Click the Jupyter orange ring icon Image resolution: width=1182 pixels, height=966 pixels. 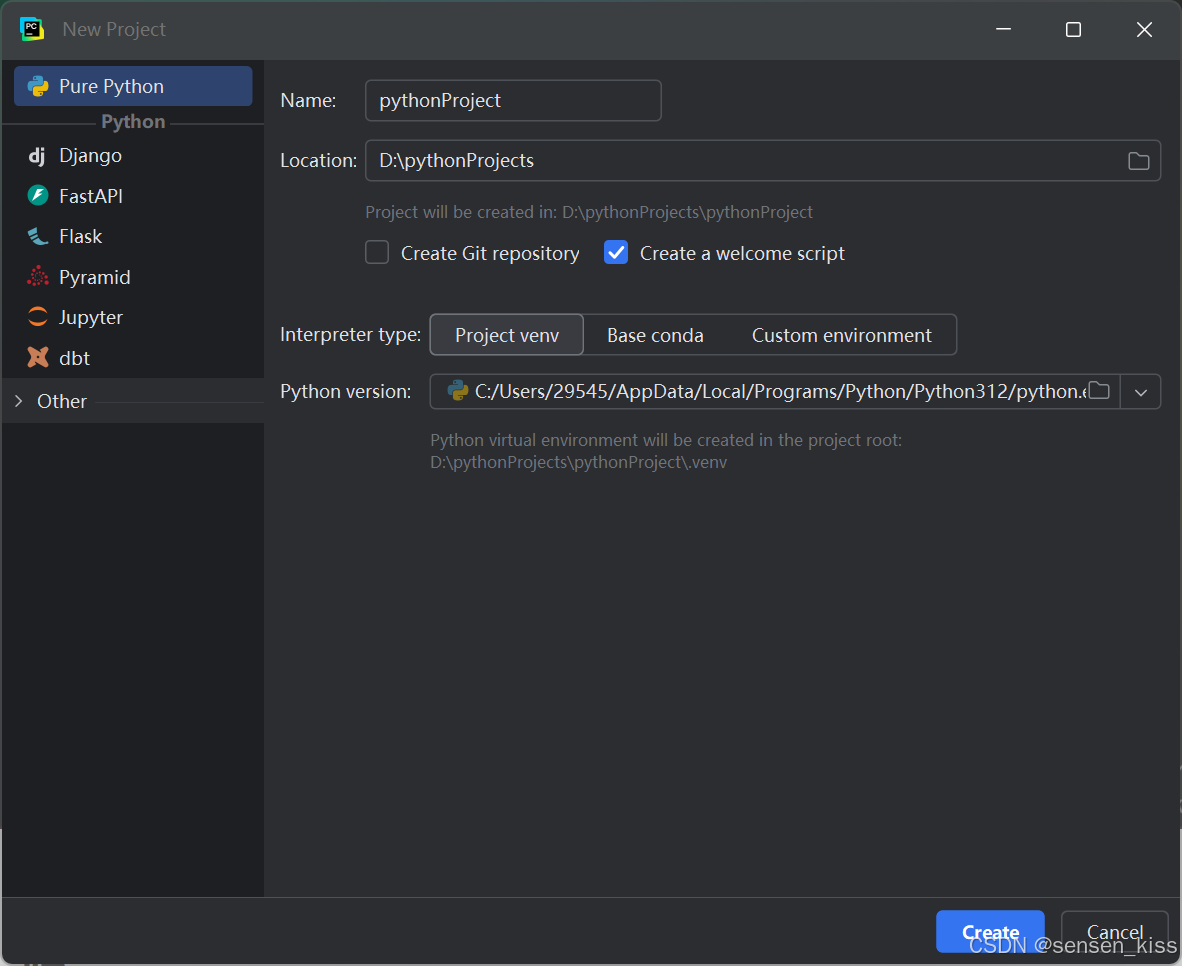[38, 317]
